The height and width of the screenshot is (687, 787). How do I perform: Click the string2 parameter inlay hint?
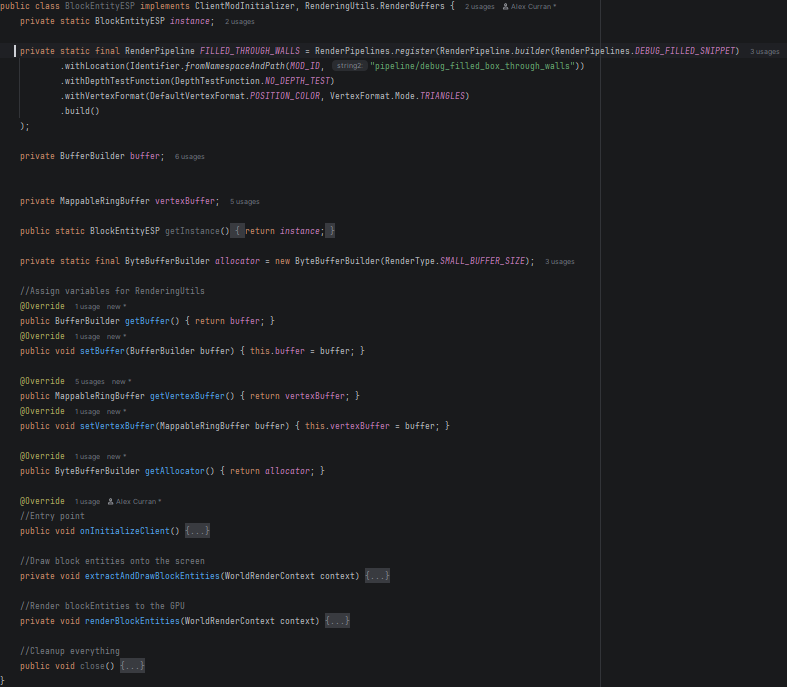point(347,66)
